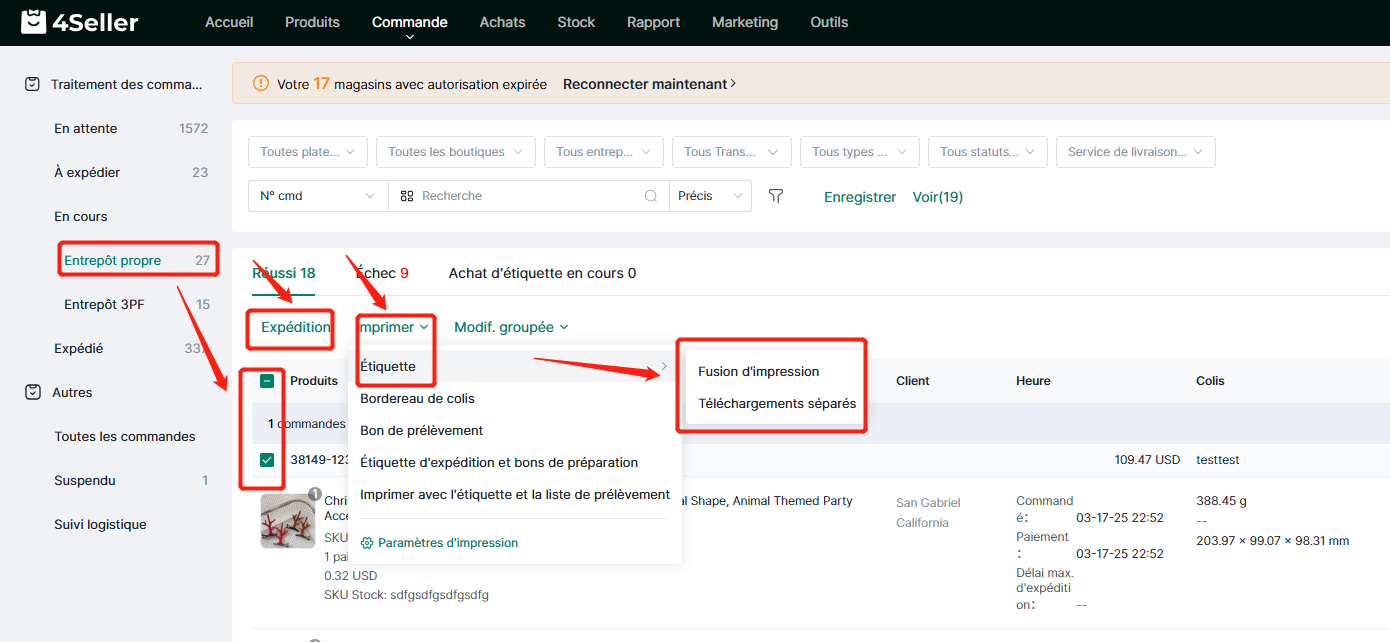Open the Tous types dropdown

(860, 152)
